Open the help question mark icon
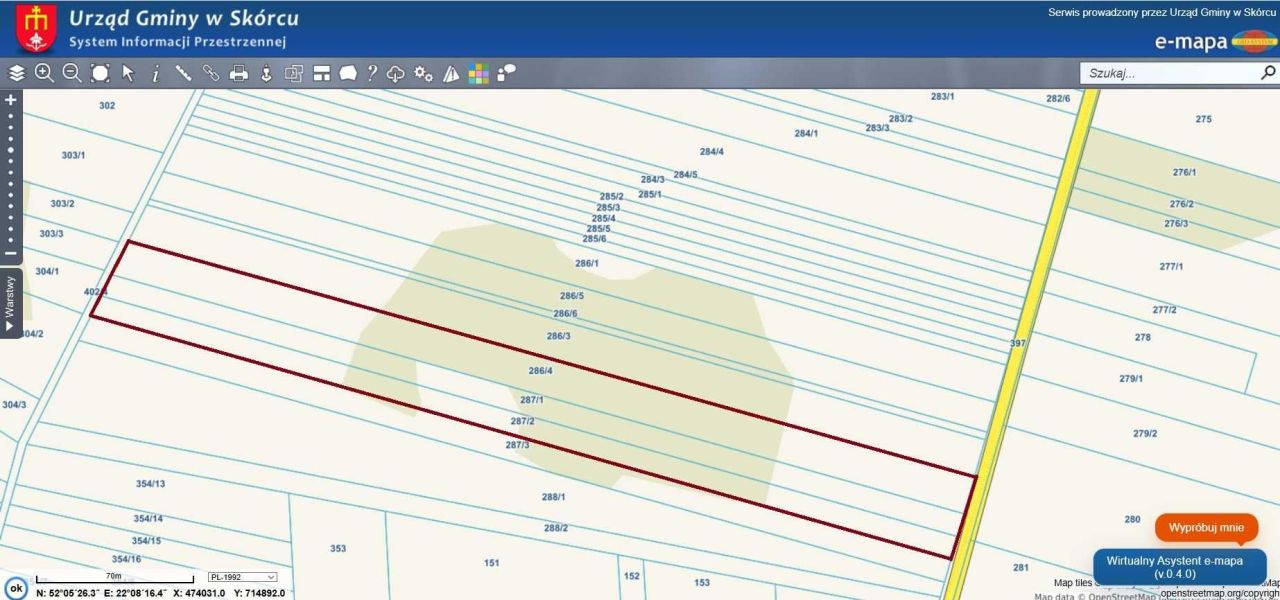This screenshot has width=1280, height=600. [372, 73]
